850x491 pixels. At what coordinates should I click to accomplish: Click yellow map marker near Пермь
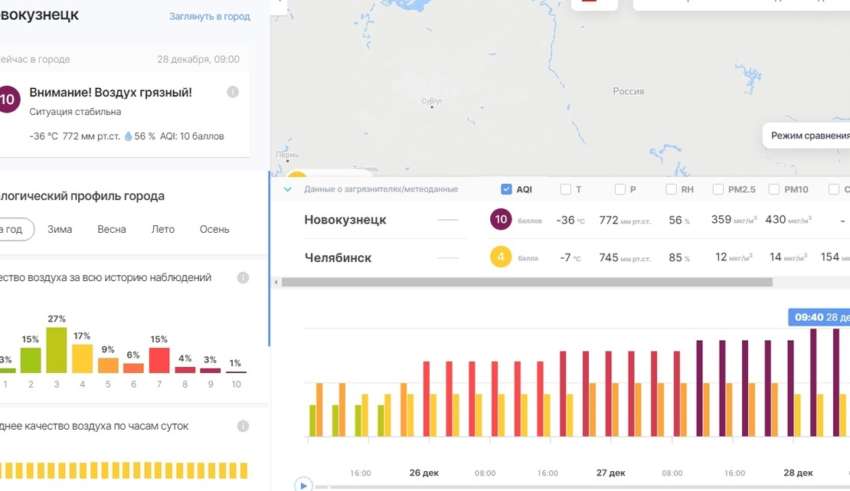297,178
